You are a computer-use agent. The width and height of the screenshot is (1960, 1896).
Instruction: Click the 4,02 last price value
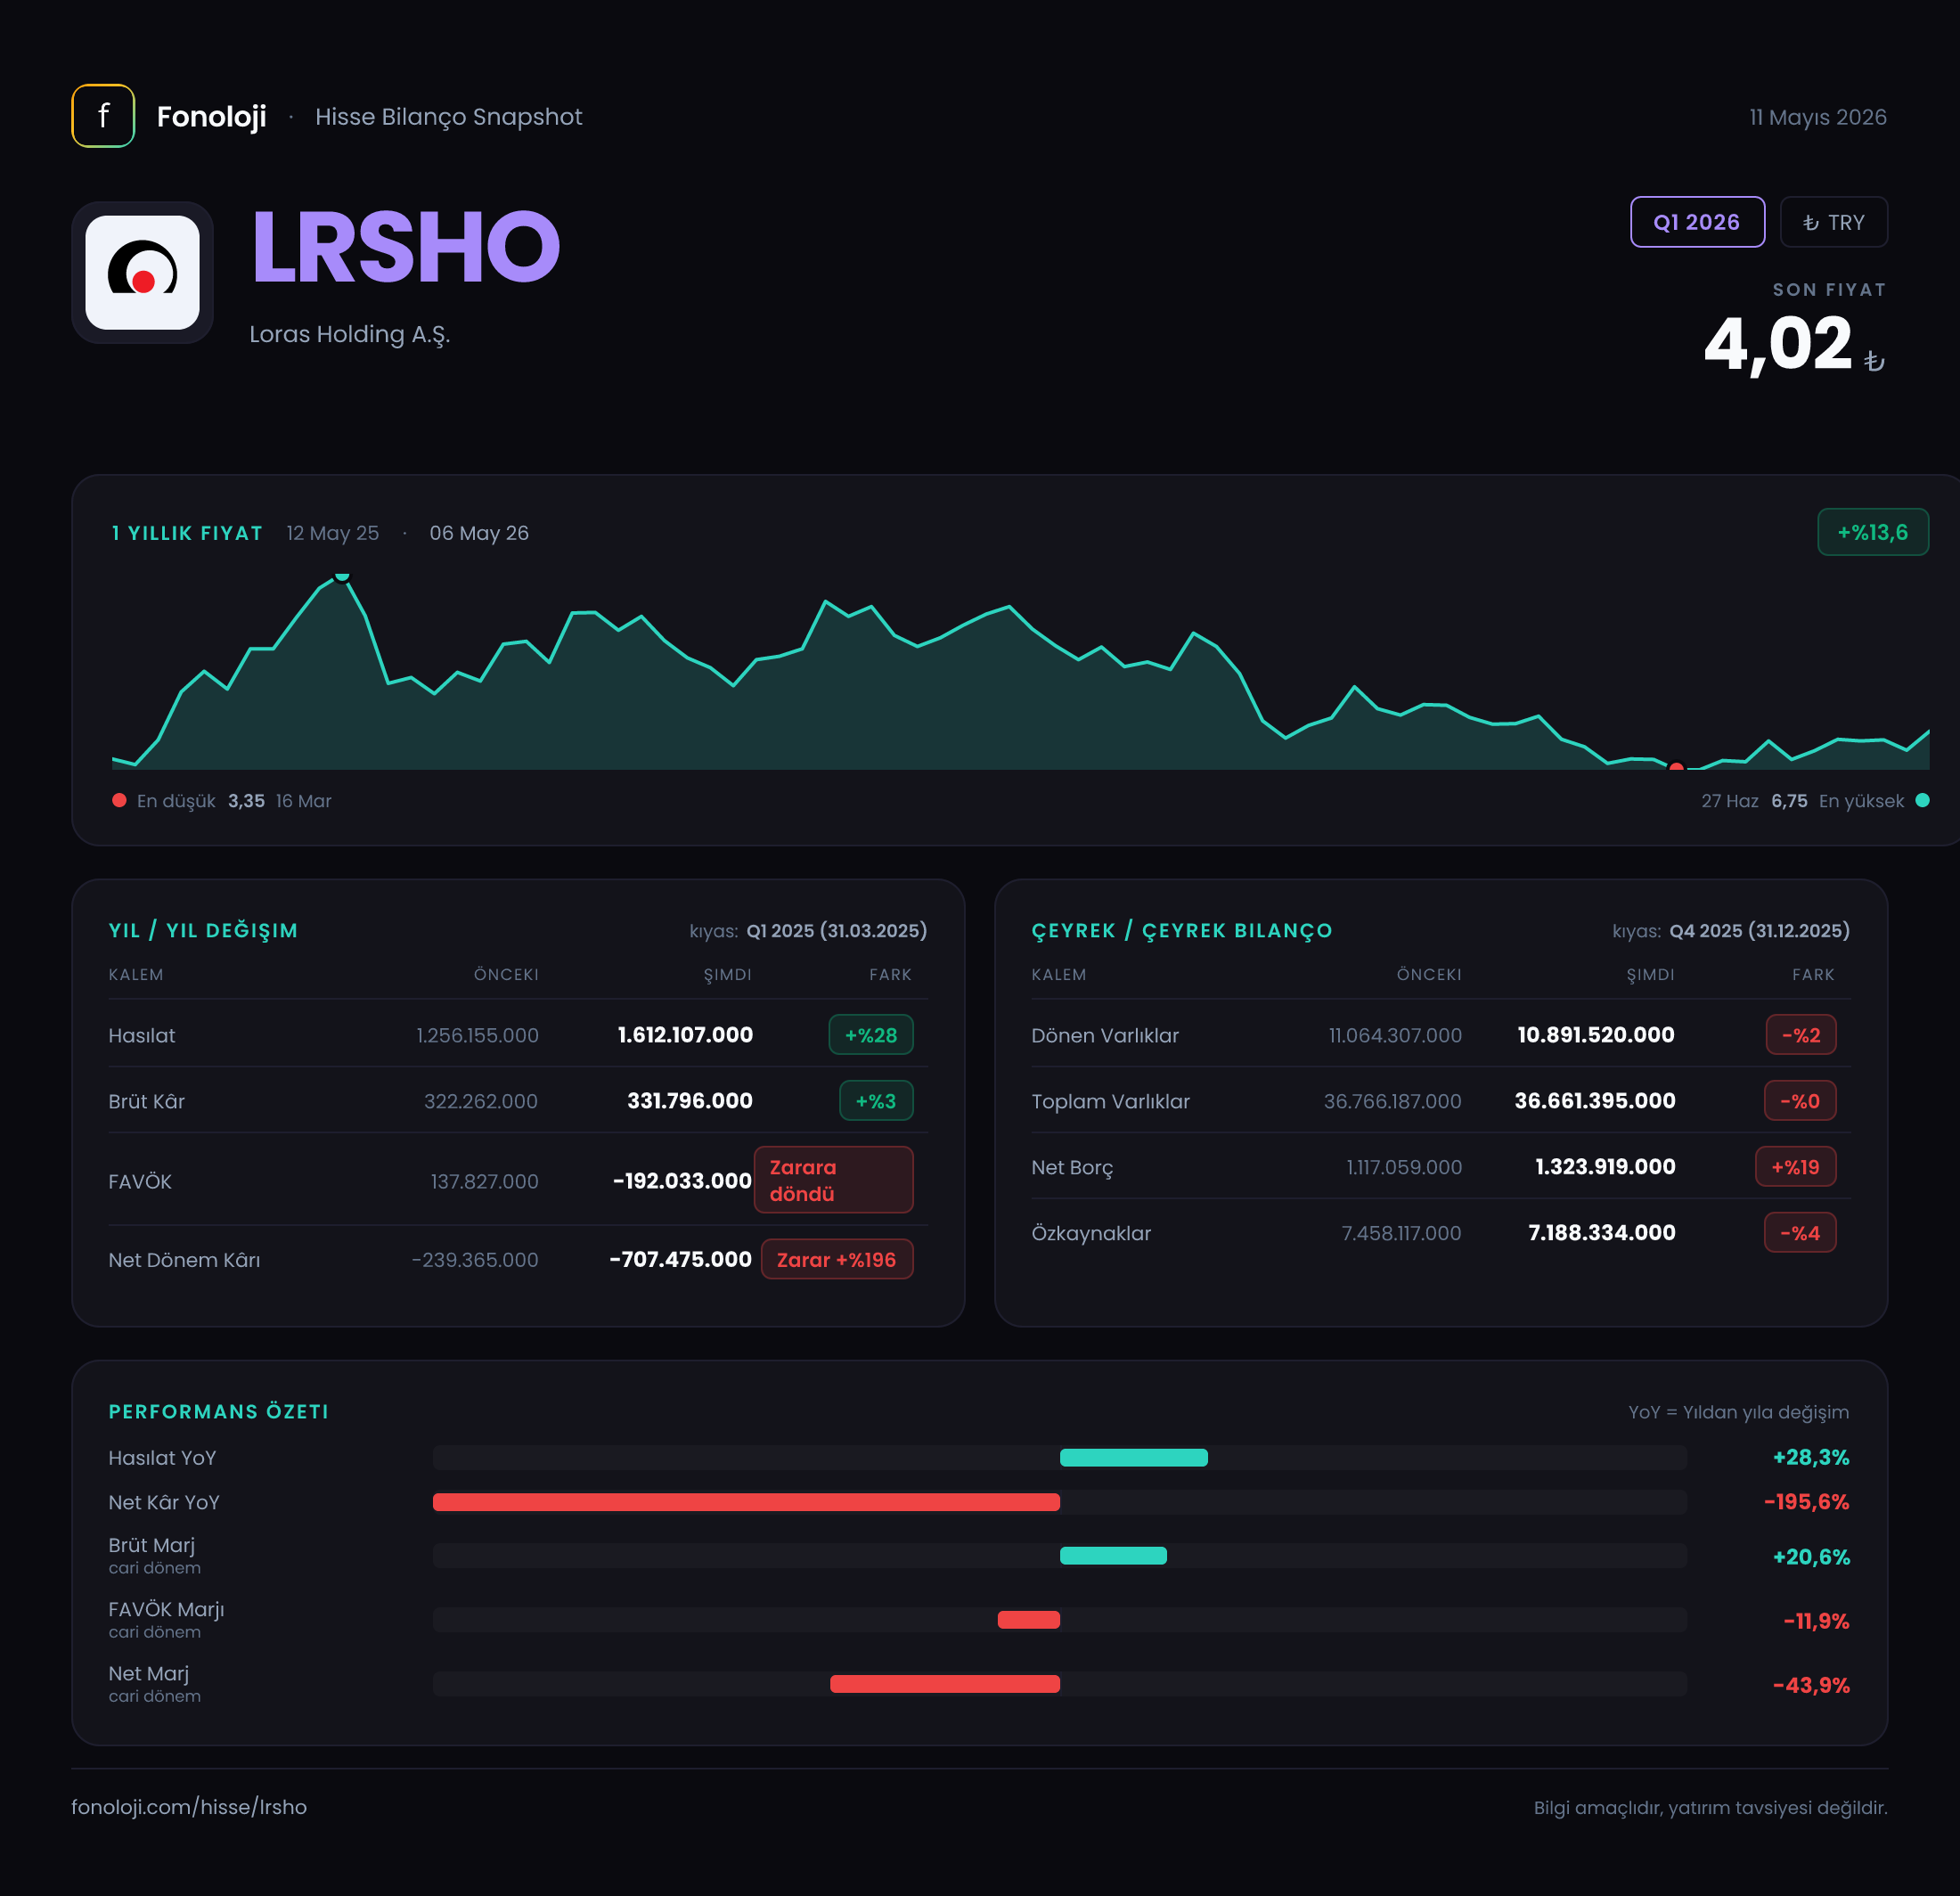point(1778,343)
